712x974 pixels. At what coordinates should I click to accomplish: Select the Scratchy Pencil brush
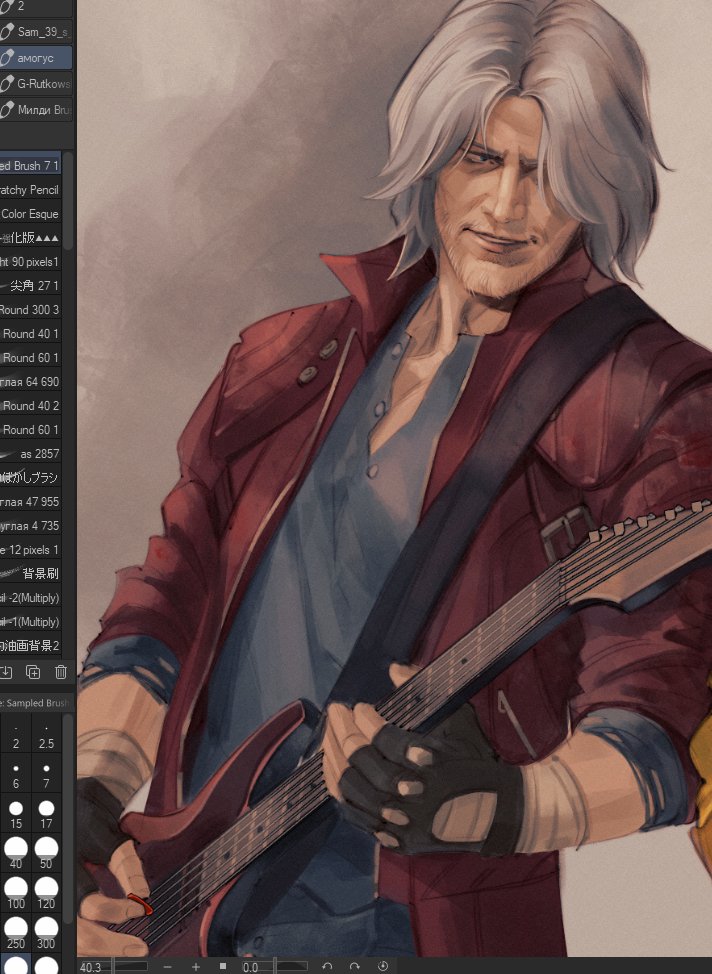point(30,189)
